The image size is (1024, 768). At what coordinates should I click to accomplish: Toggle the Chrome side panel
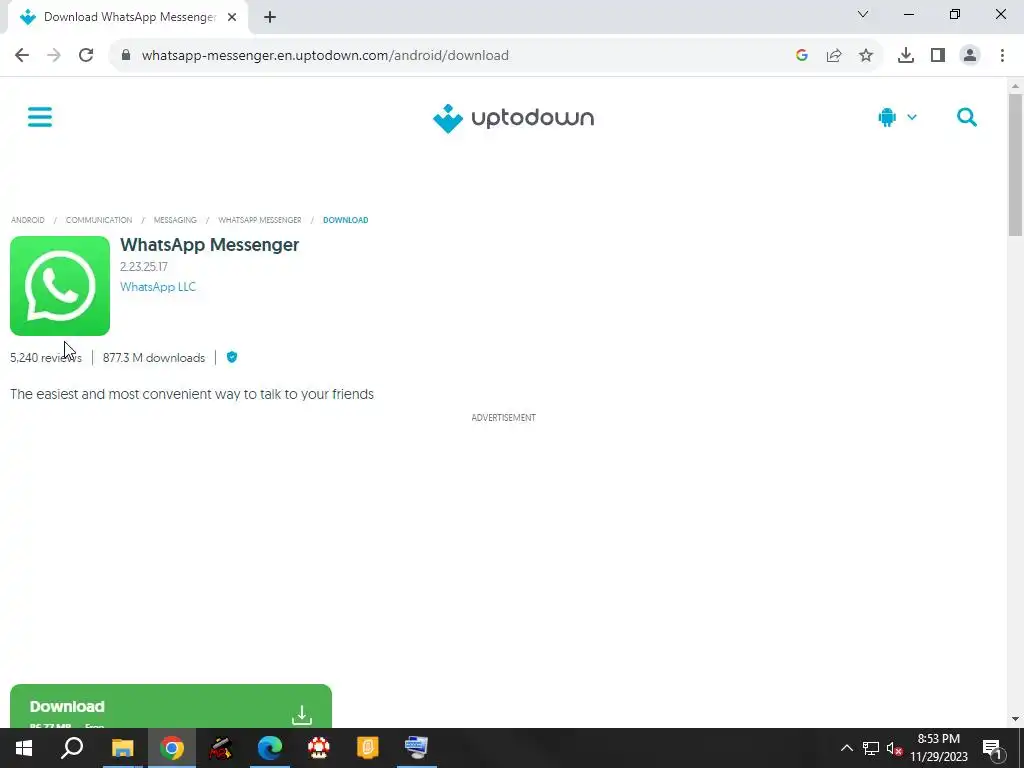point(938,56)
